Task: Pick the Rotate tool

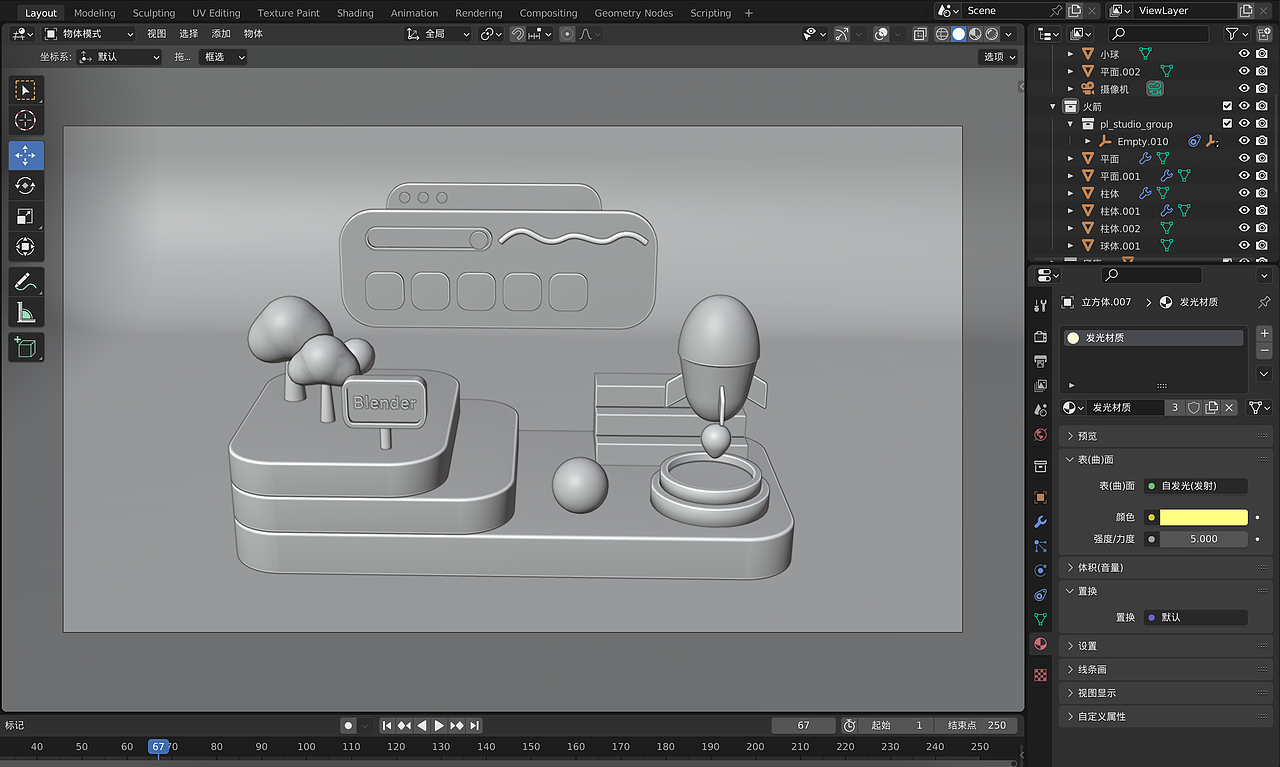Action: [26, 186]
